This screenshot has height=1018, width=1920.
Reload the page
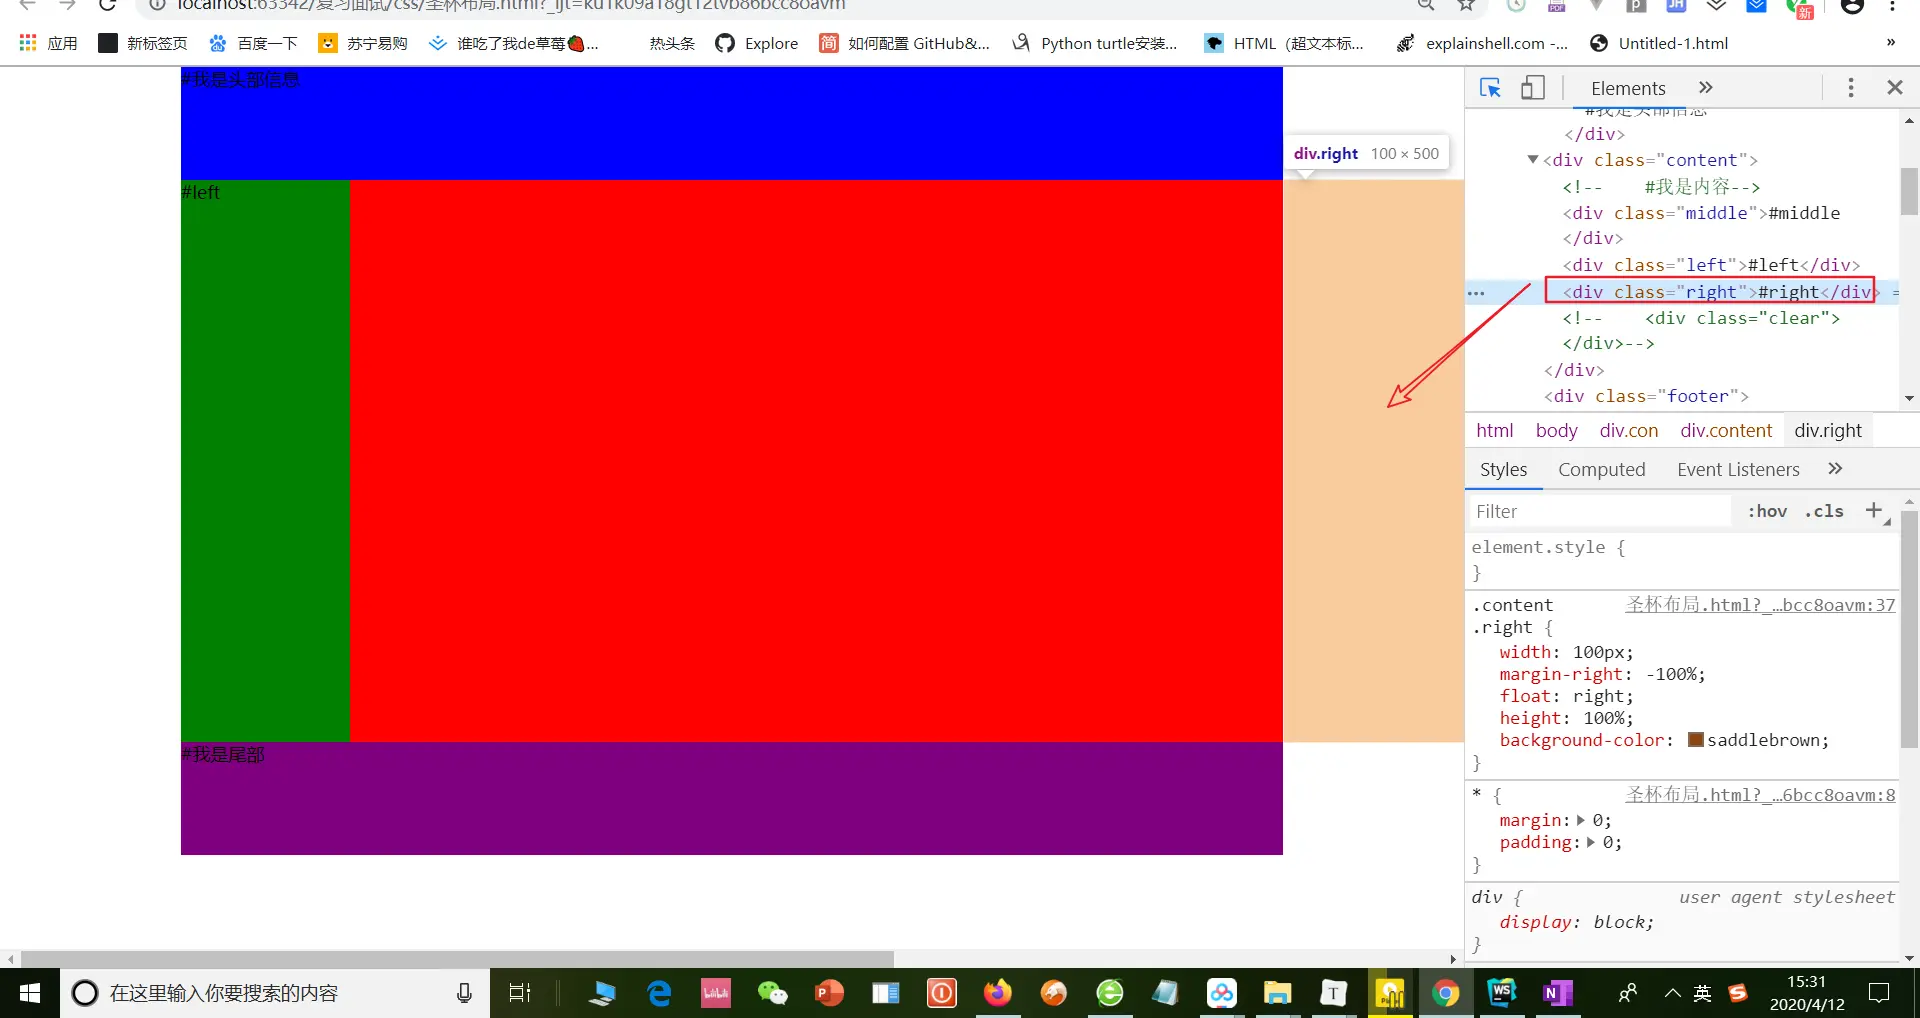click(108, 5)
